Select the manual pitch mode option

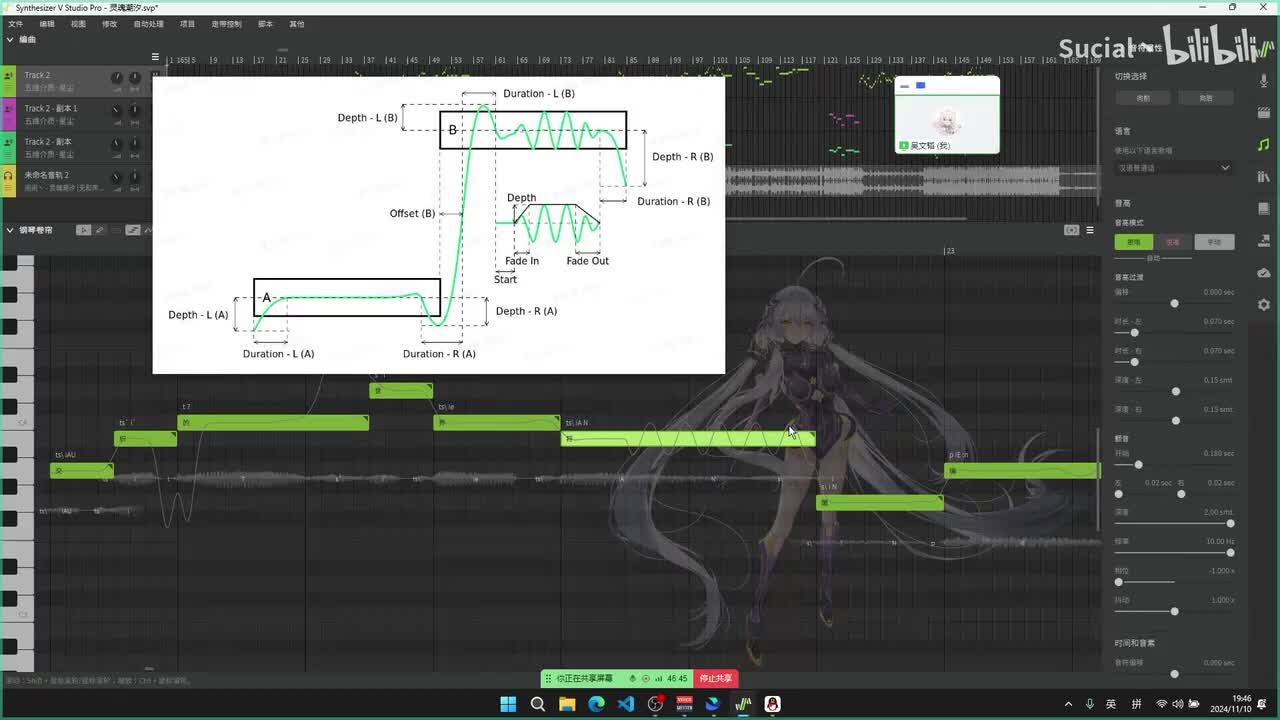pyautogui.click(x=1214, y=242)
